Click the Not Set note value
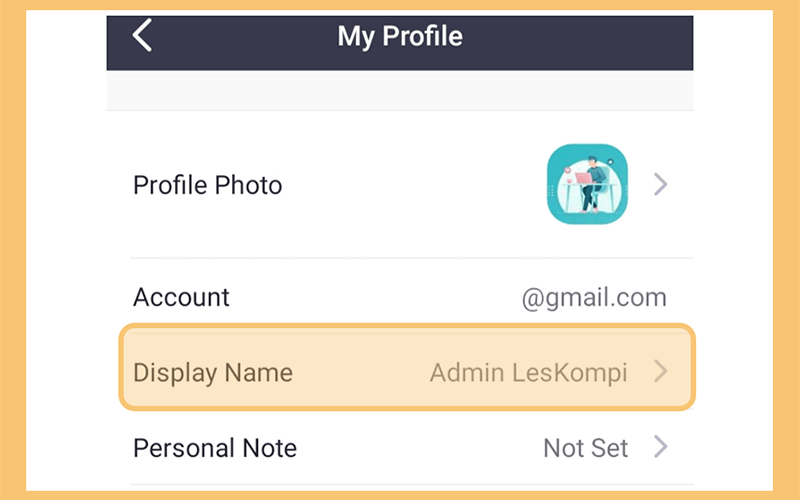800x500 pixels. point(586,448)
